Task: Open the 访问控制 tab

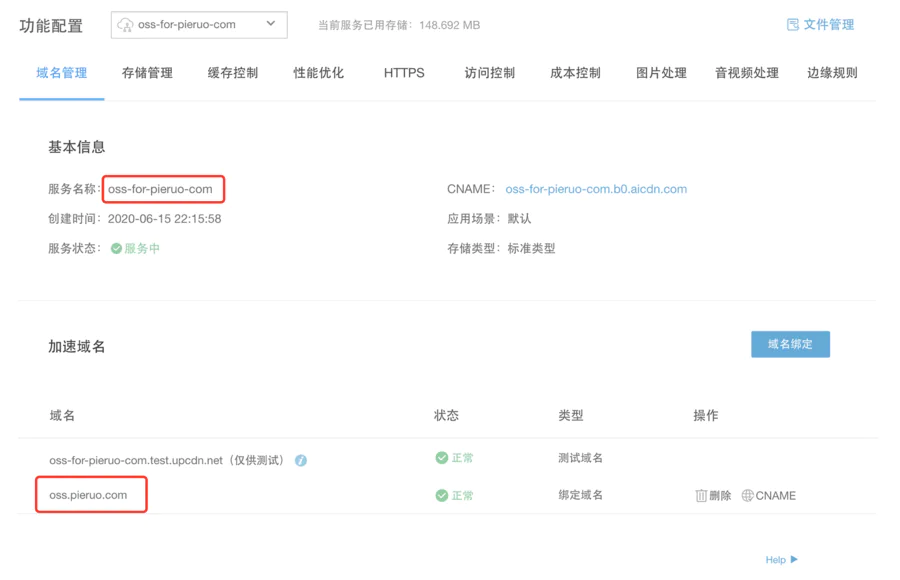Action: (x=490, y=73)
